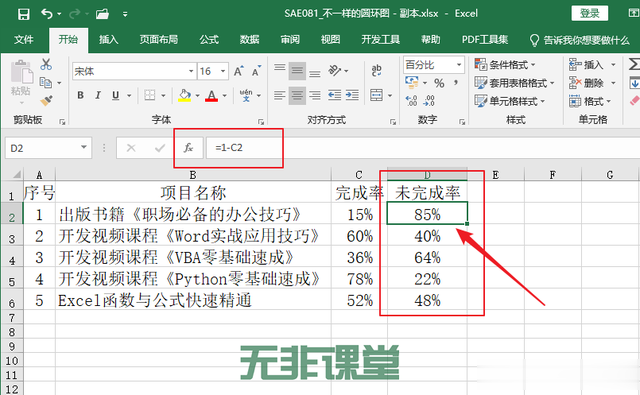Click the Insert Function fx icon
Image resolution: width=640 pixels, height=395 pixels.
coord(188,147)
